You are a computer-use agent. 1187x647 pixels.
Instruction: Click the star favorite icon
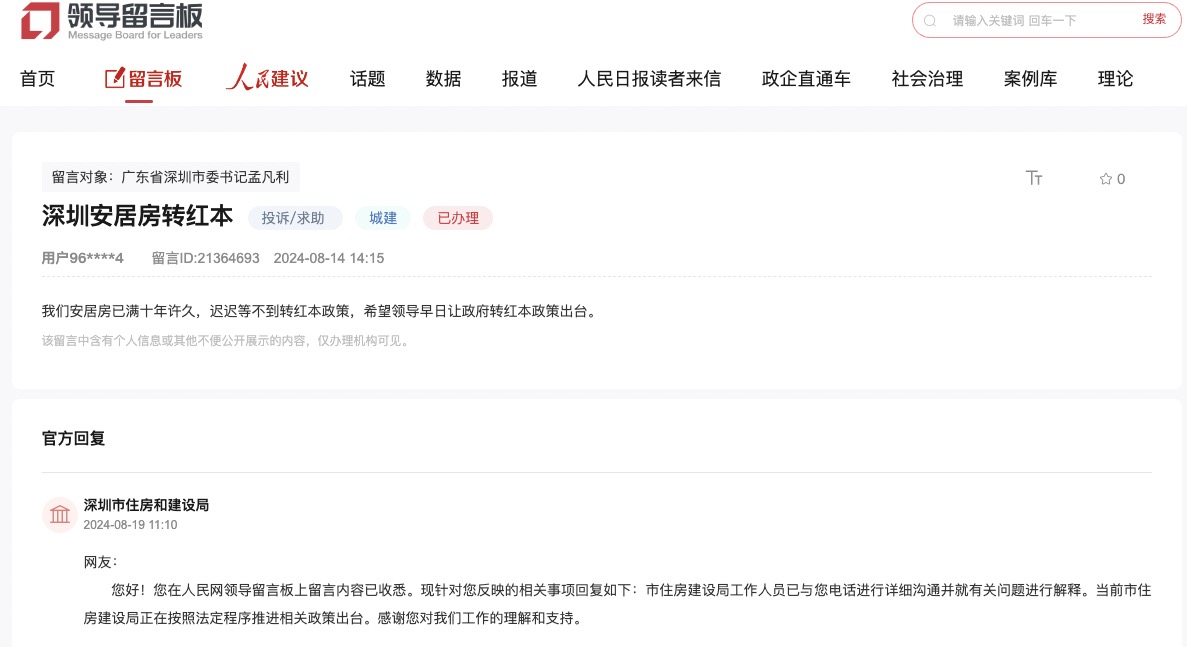[x=1105, y=179]
